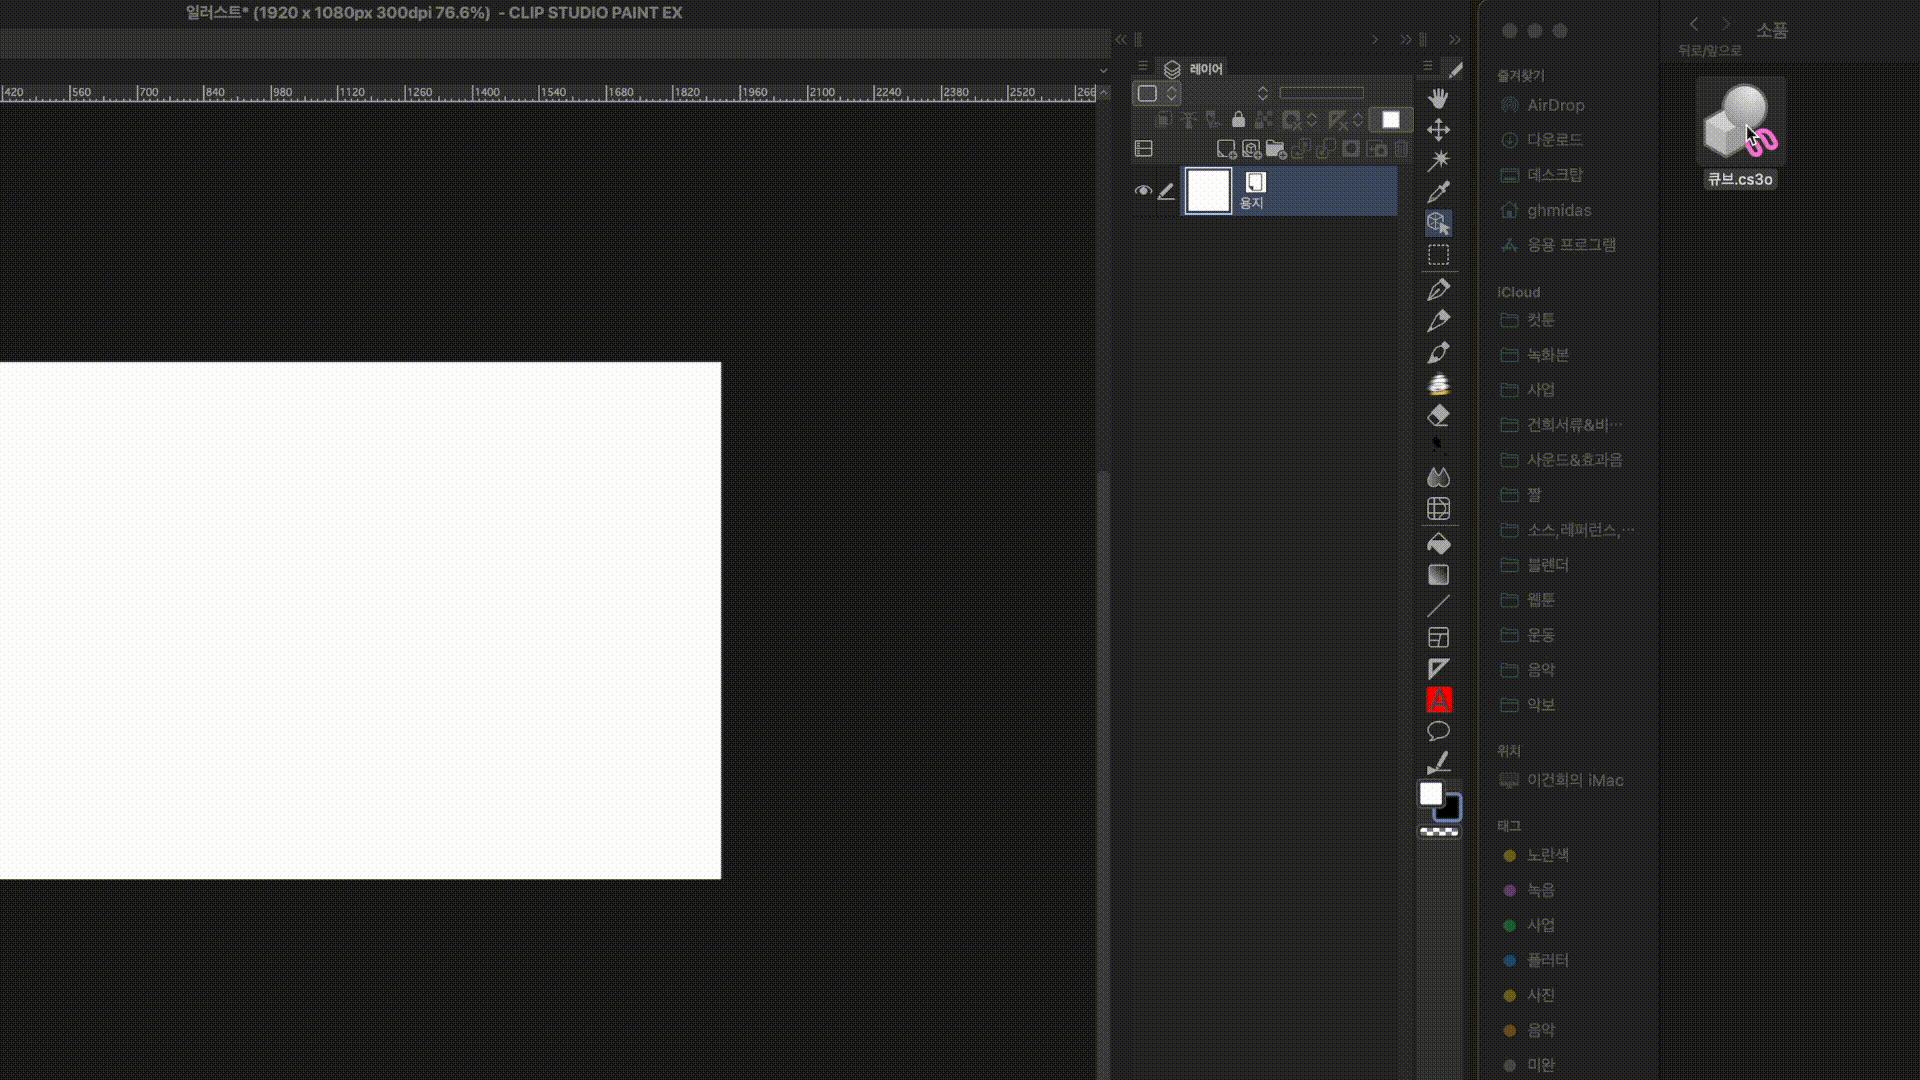Select the Hand tool
This screenshot has height=1080, width=1920.
1438,98
